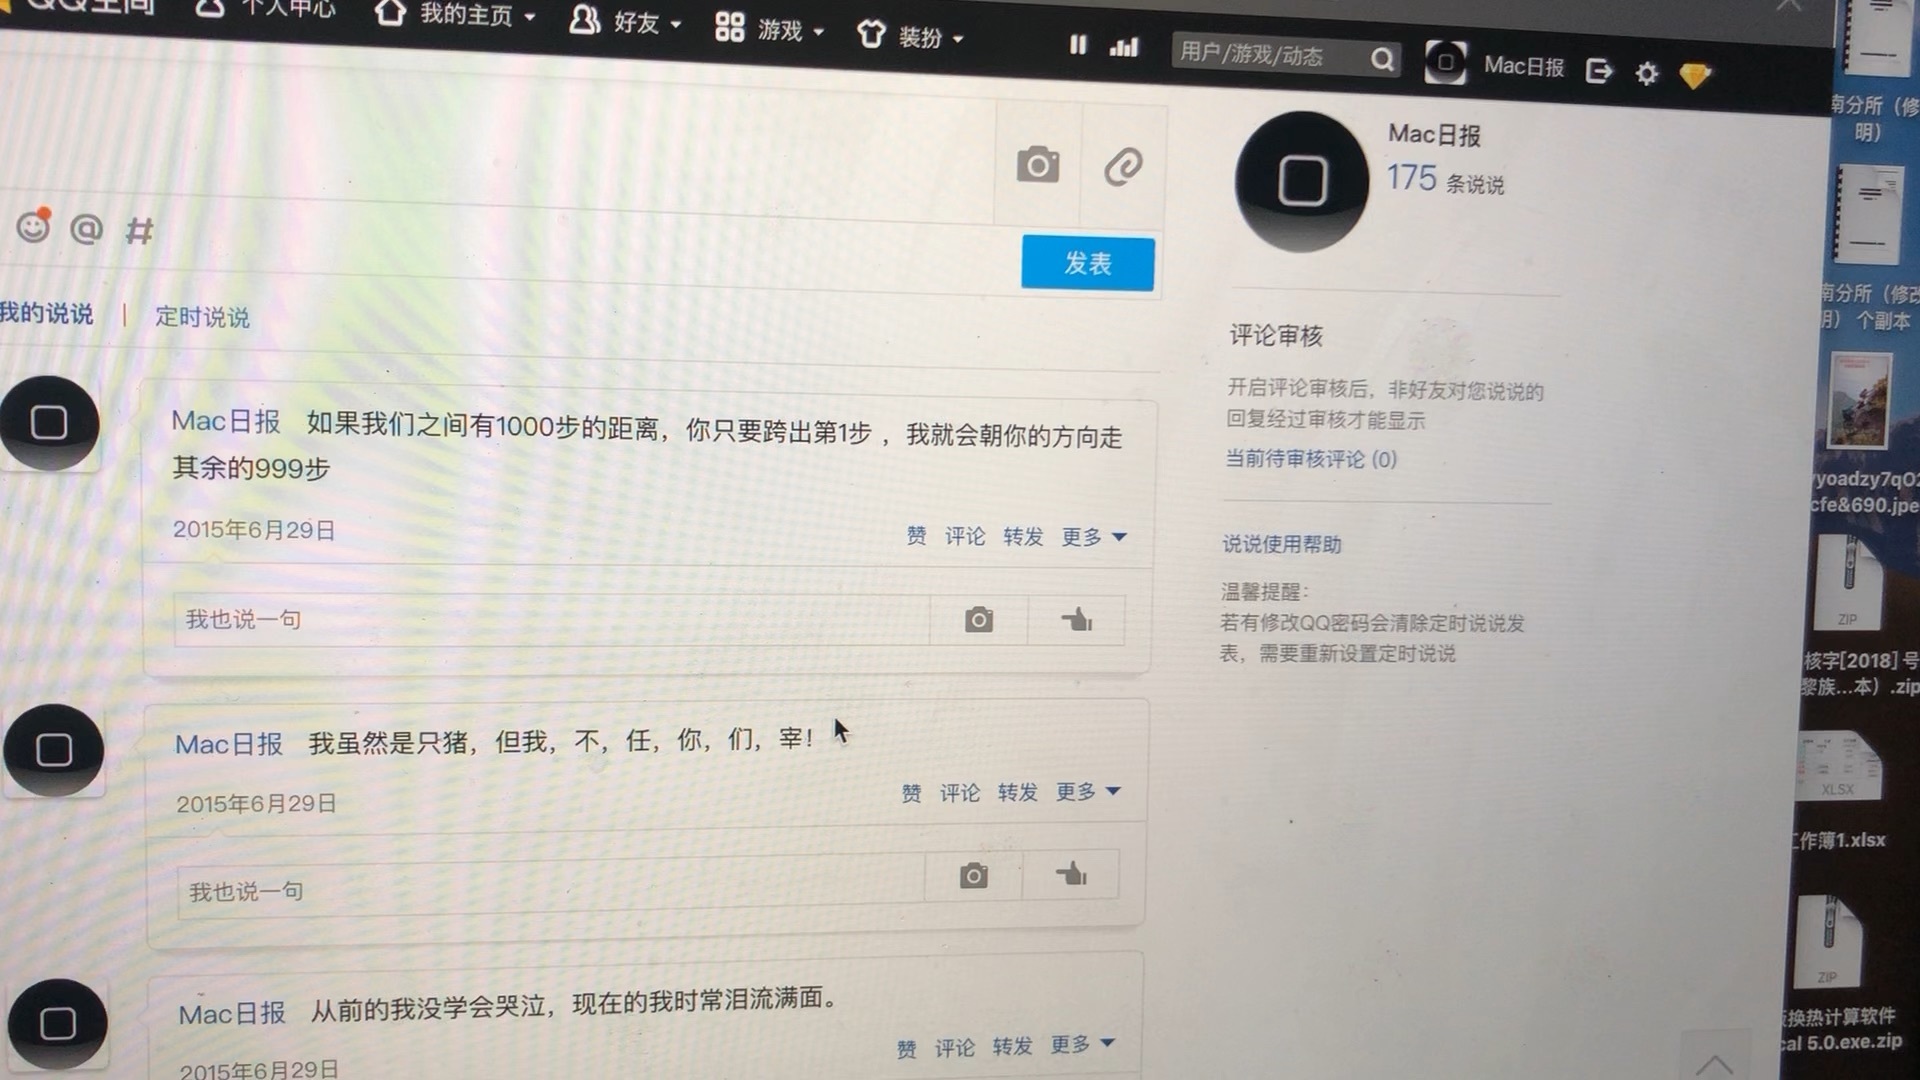Click avatar beside the 我虽然是只猪 post
This screenshot has width=1920, height=1080.
click(54, 750)
